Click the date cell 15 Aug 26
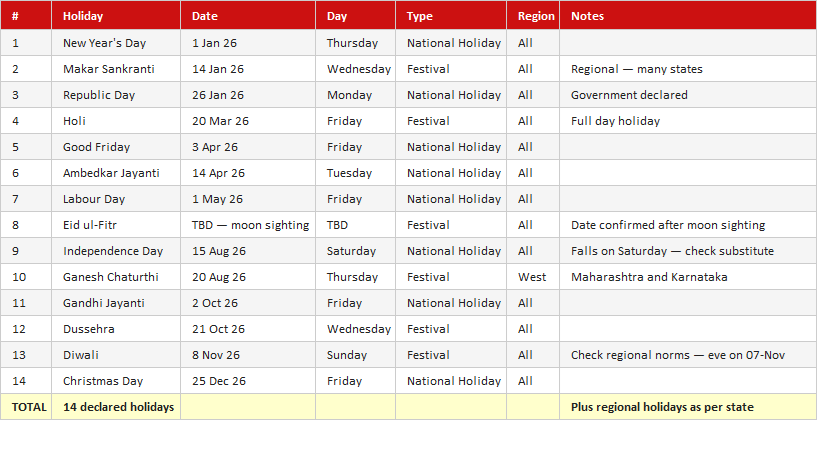 pyautogui.click(x=247, y=251)
